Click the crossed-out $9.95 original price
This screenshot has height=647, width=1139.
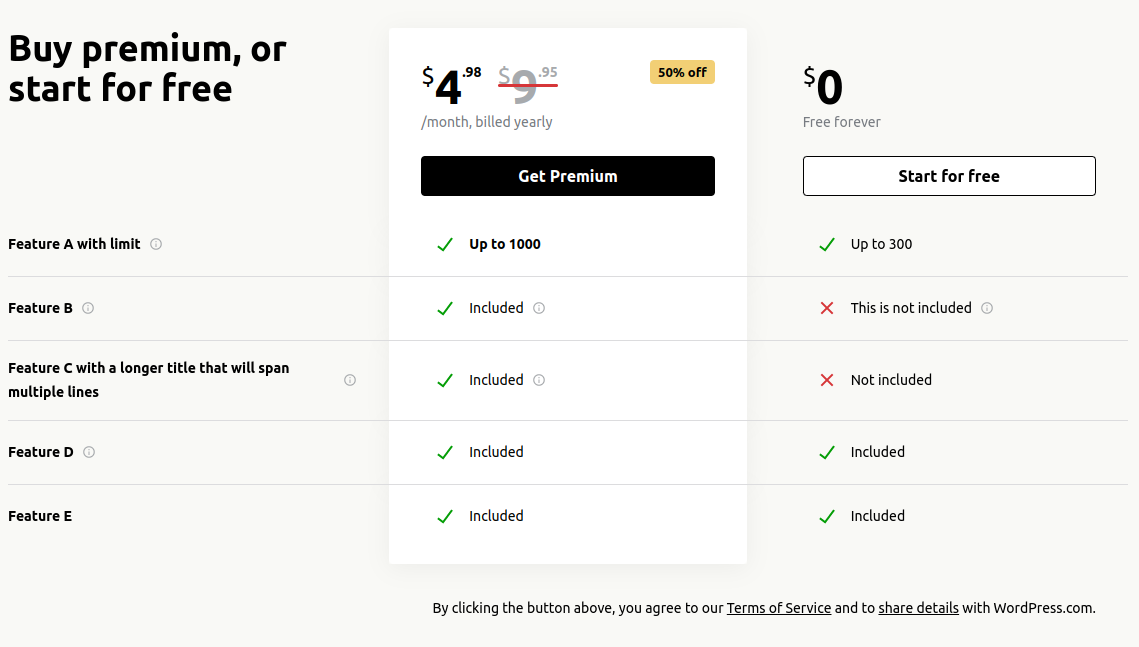[527, 86]
